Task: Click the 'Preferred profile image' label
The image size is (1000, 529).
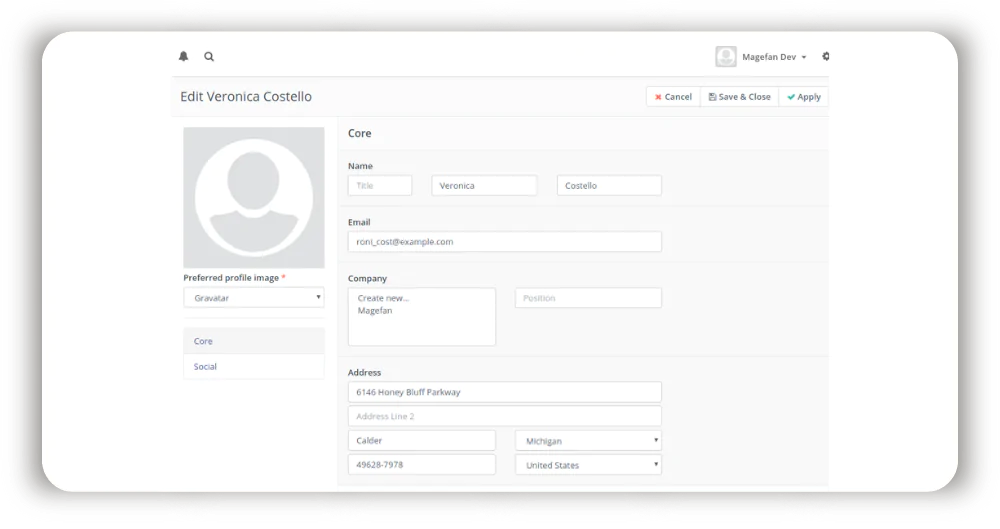Action: click(231, 278)
